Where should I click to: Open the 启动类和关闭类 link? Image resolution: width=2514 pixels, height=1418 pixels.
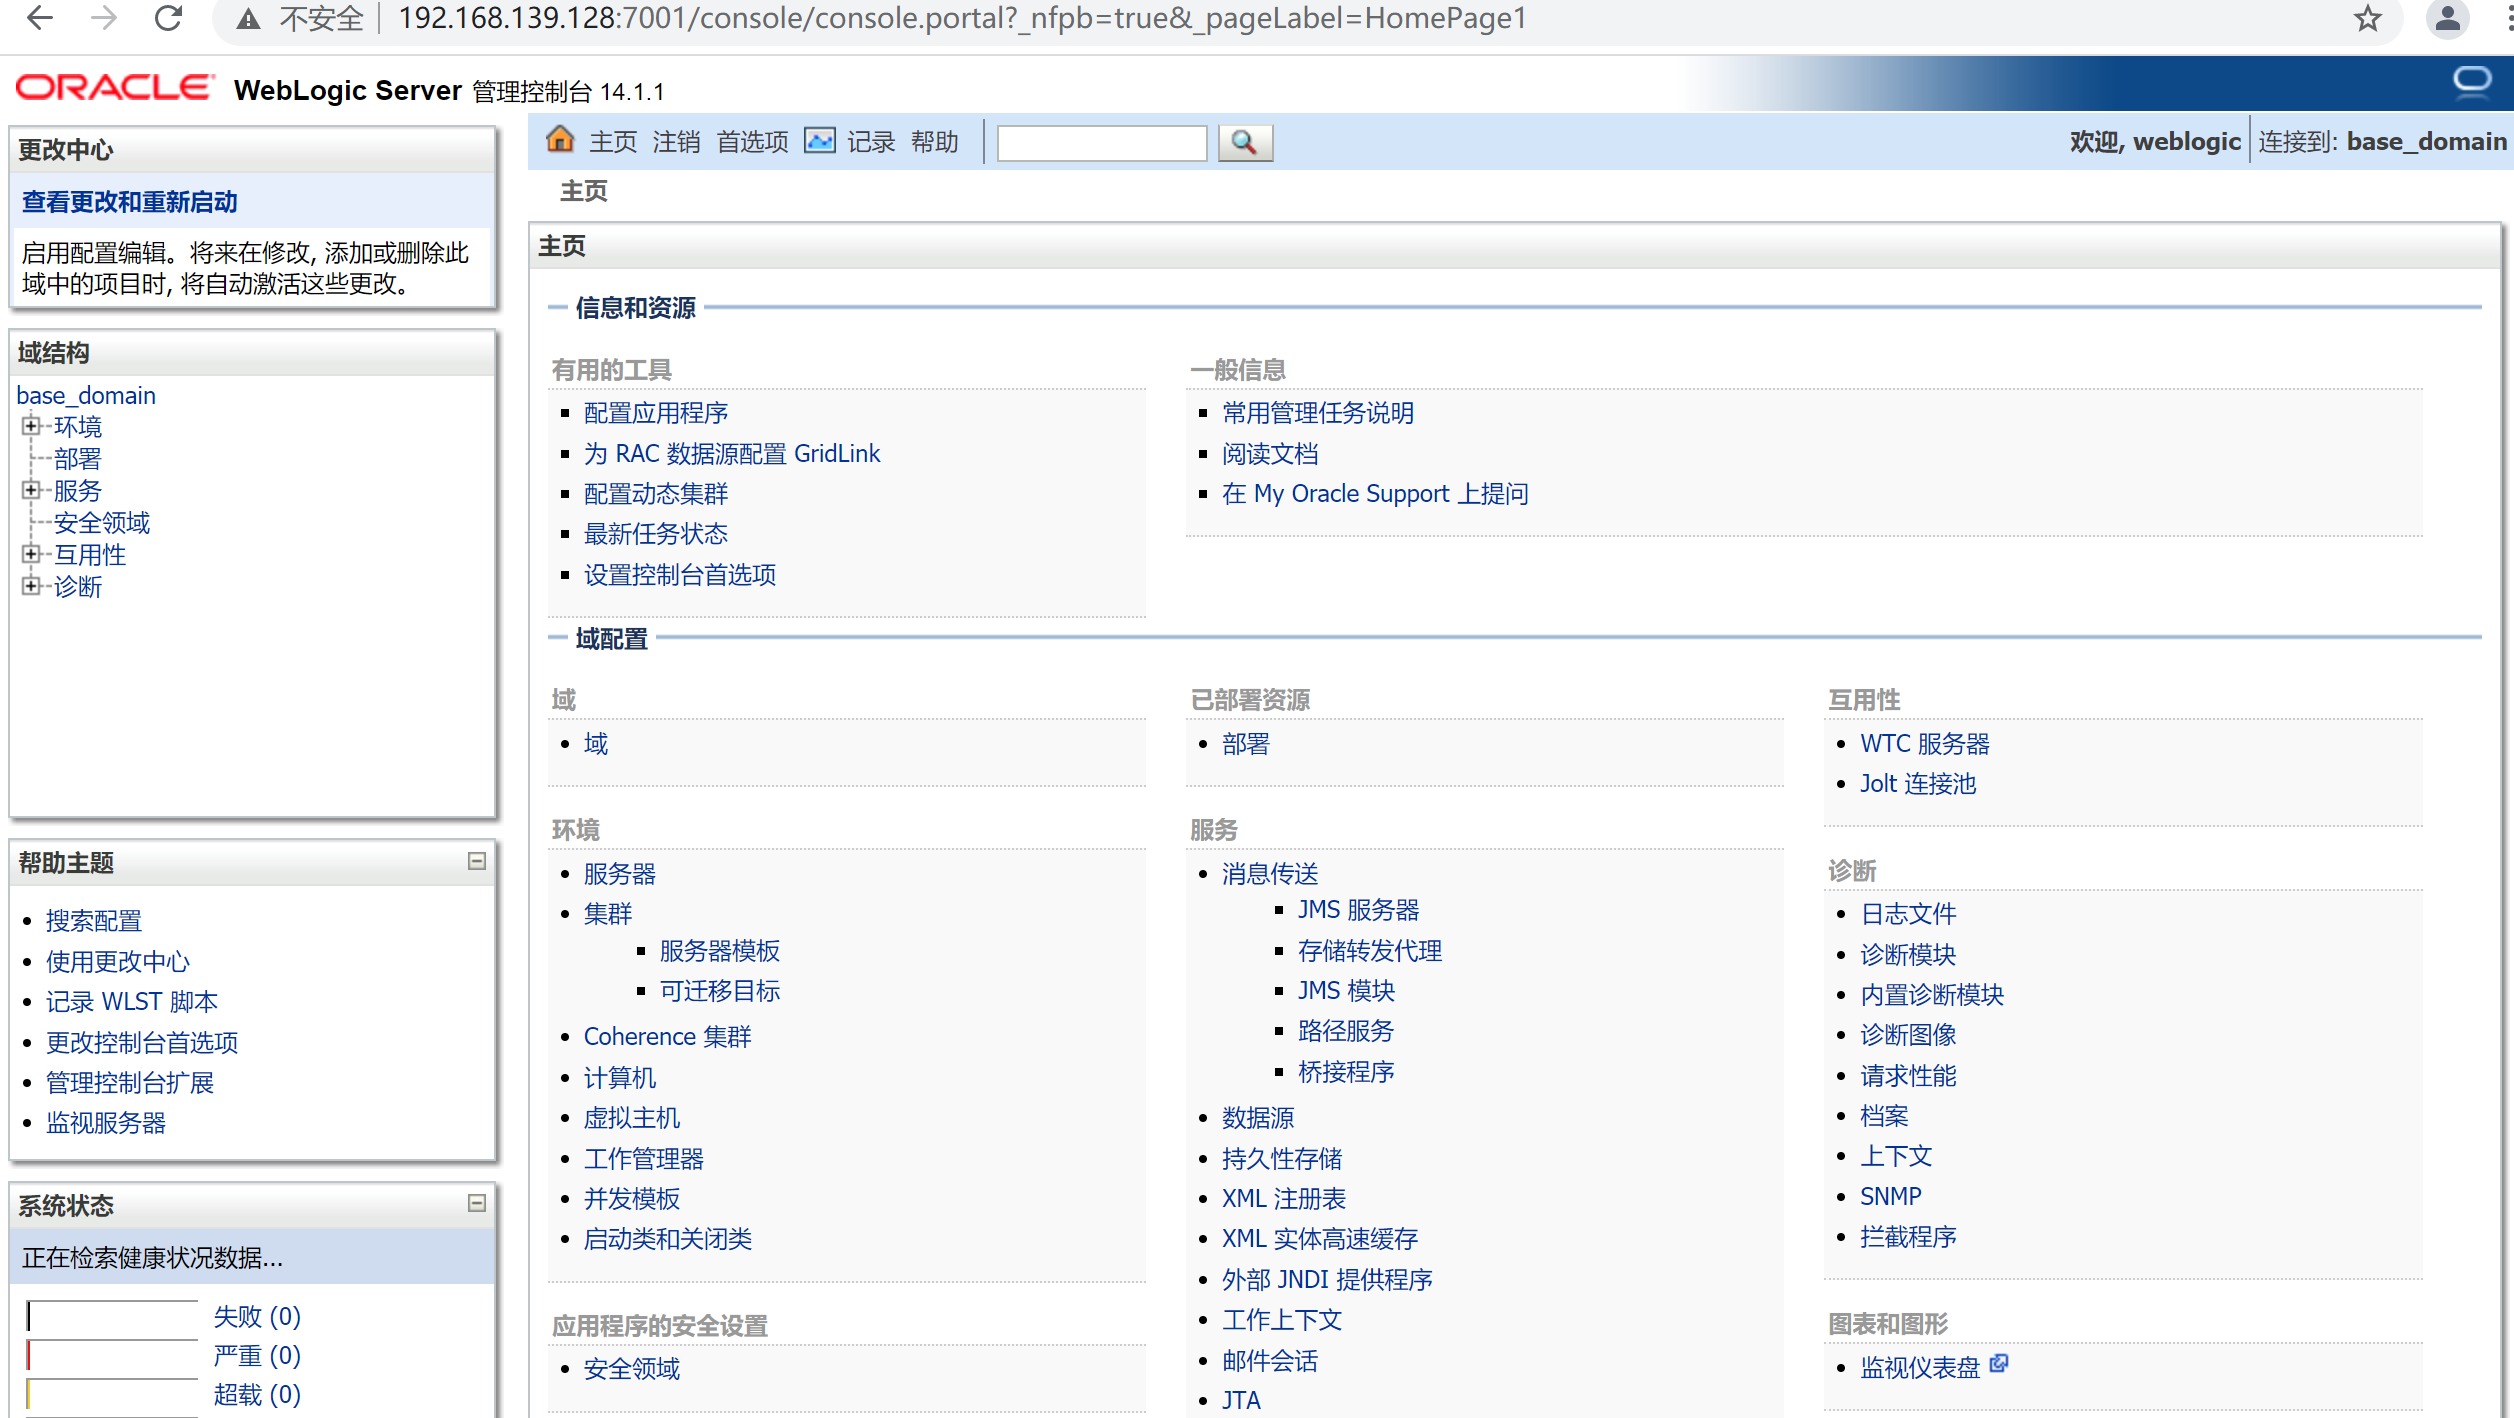click(668, 1239)
